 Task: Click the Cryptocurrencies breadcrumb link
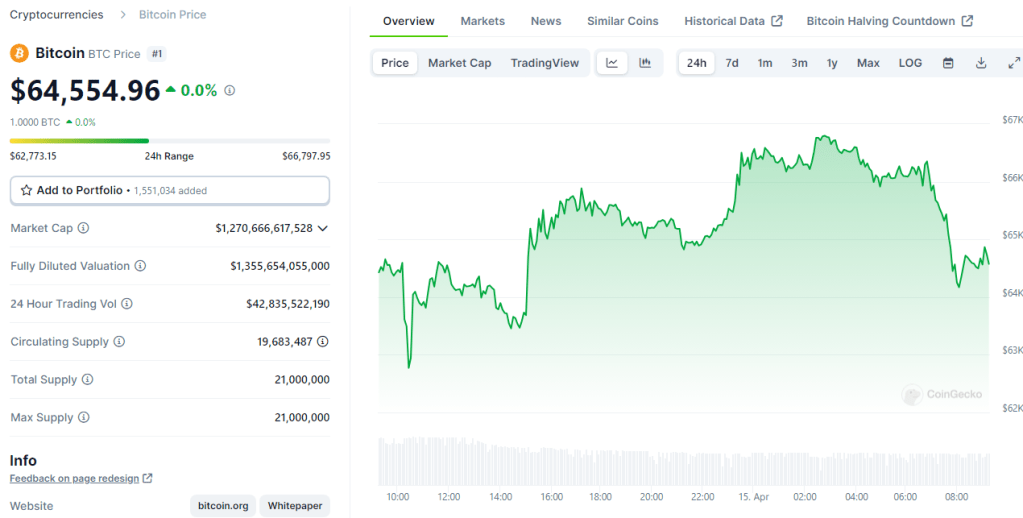(x=56, y=15)
